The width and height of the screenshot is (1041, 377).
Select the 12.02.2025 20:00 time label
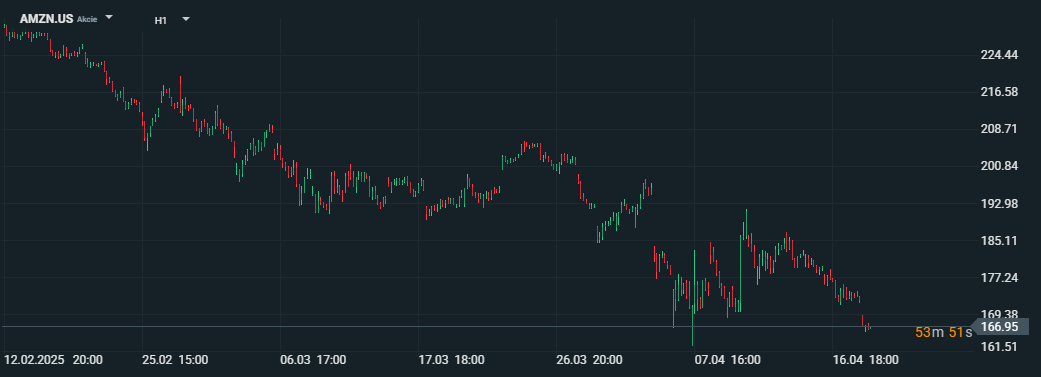(x=53, y=360)
